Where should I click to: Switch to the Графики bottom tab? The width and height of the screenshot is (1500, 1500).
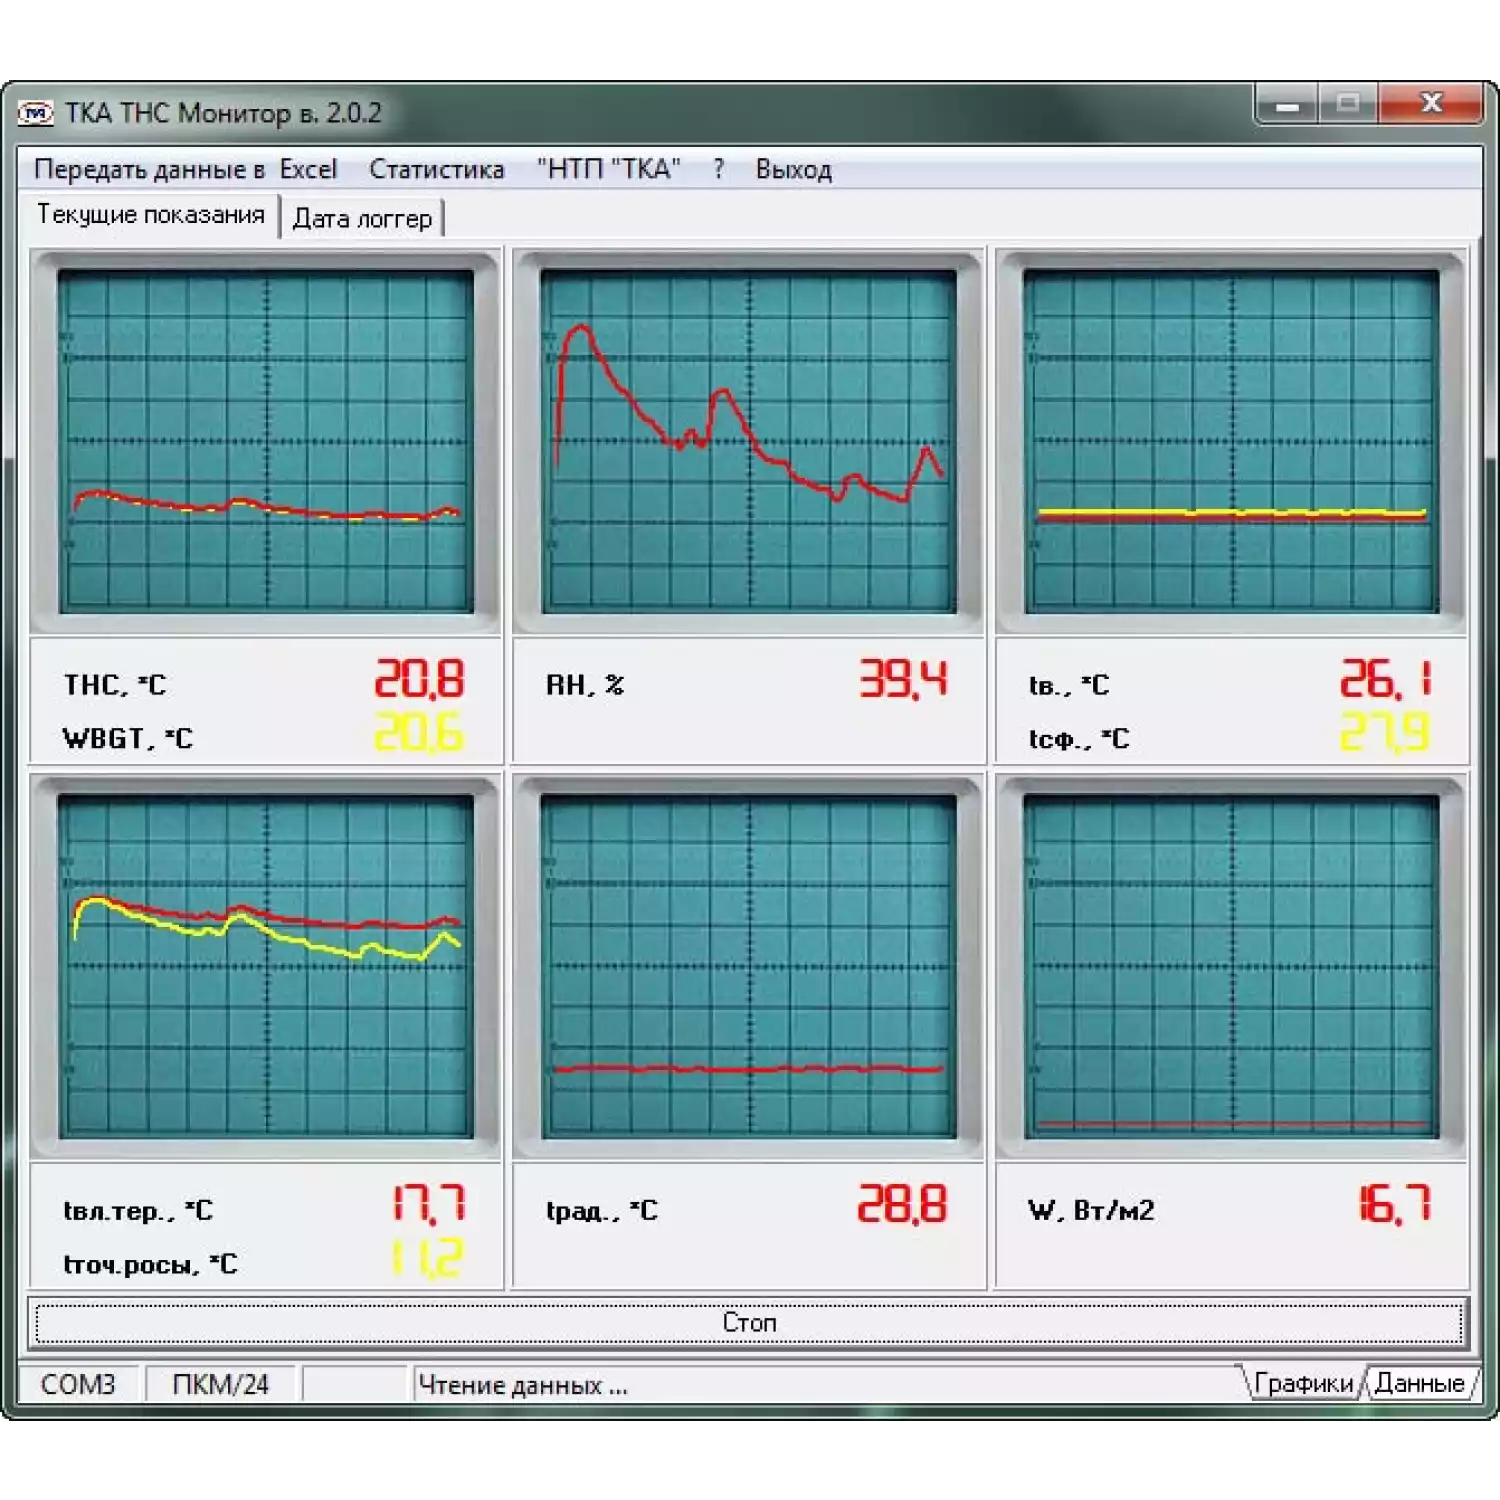(1303, 1383)
